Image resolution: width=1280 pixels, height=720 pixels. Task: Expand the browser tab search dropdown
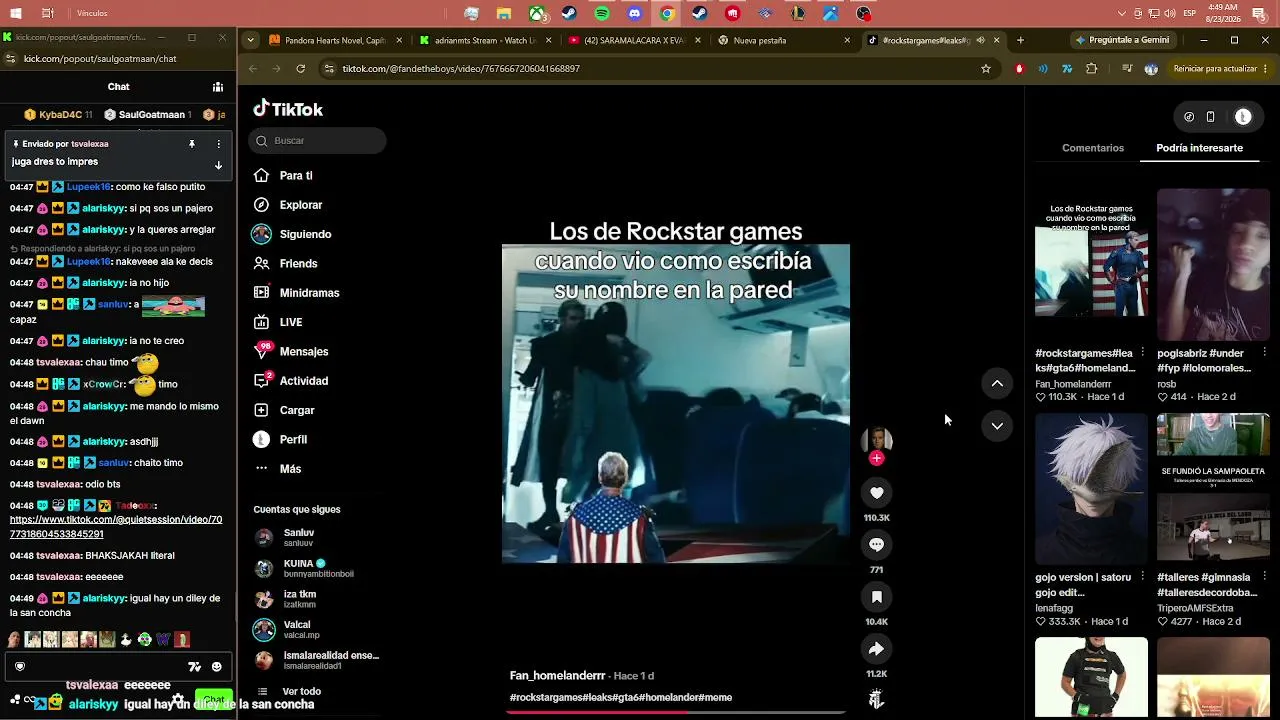pyautogui.click(x=251, y=41)
